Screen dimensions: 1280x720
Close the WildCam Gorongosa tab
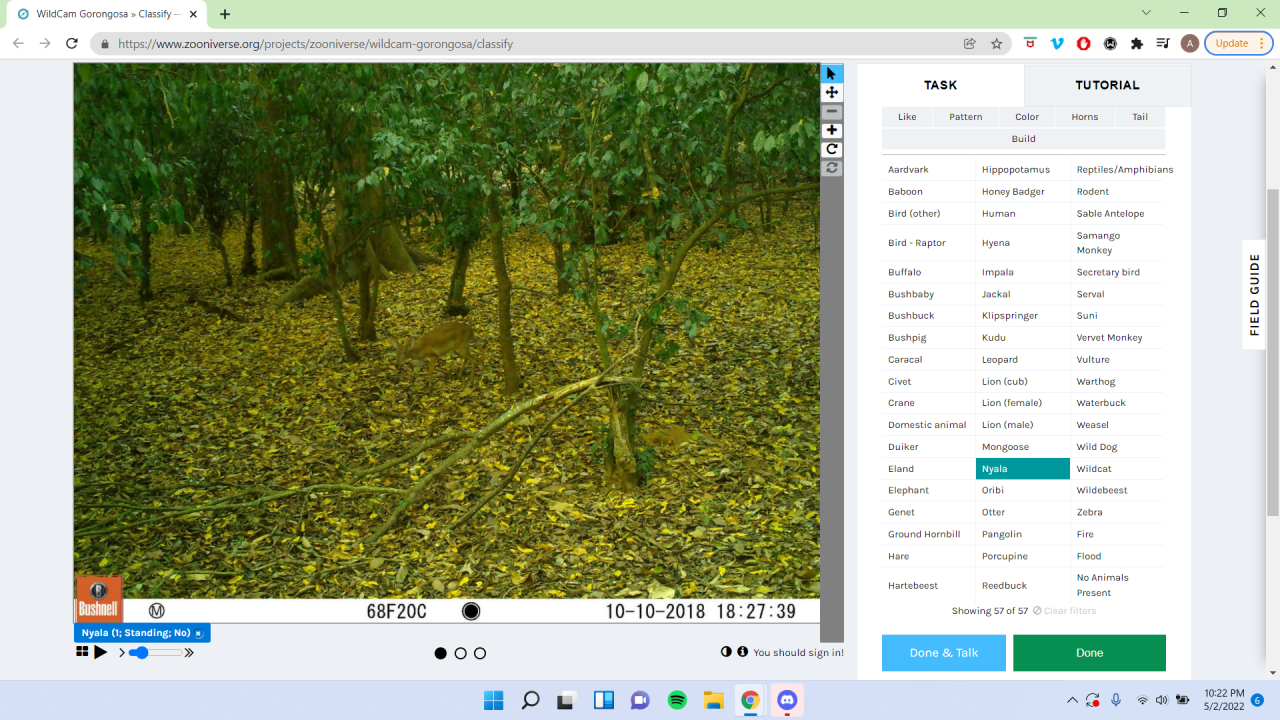tap(194, 14)
